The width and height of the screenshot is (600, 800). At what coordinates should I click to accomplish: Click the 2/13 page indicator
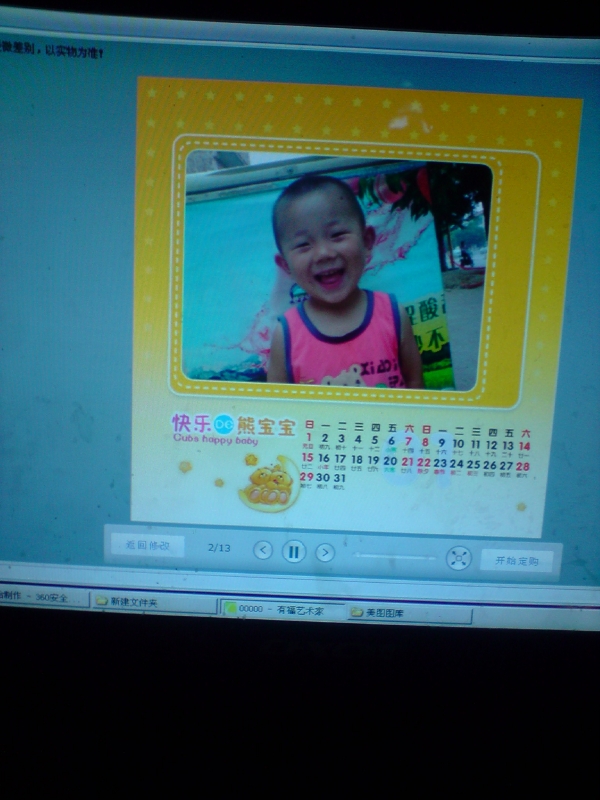point(219,547)
